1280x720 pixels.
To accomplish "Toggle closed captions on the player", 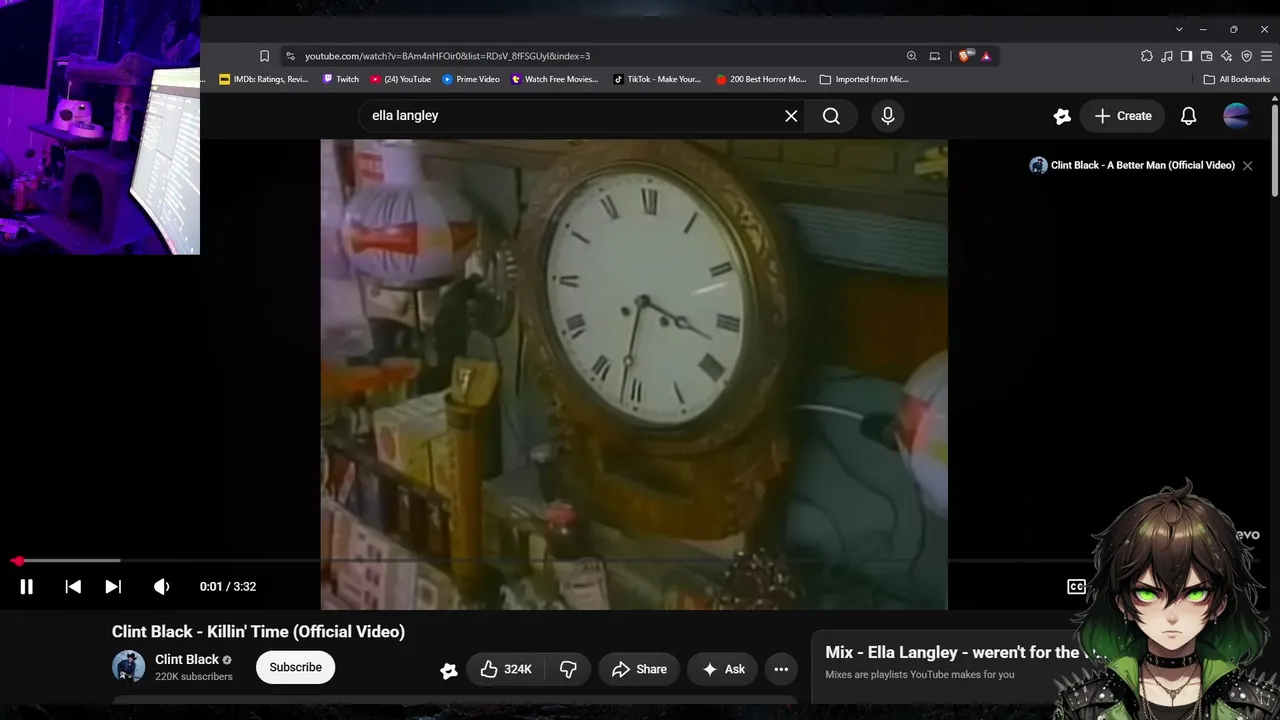I will tap(1076, 587).
